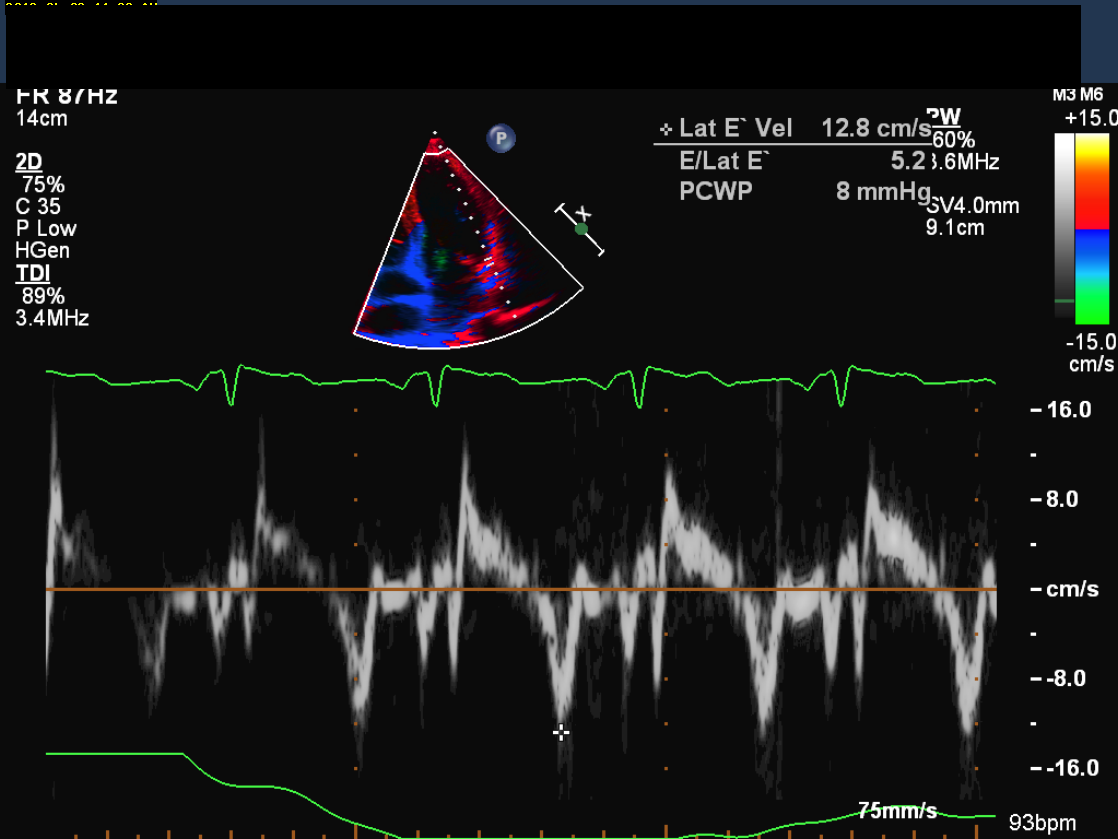The width and height of the screenshot is (1118, 839).
Task: Select the PW settings heading
Action: (945, 118)
